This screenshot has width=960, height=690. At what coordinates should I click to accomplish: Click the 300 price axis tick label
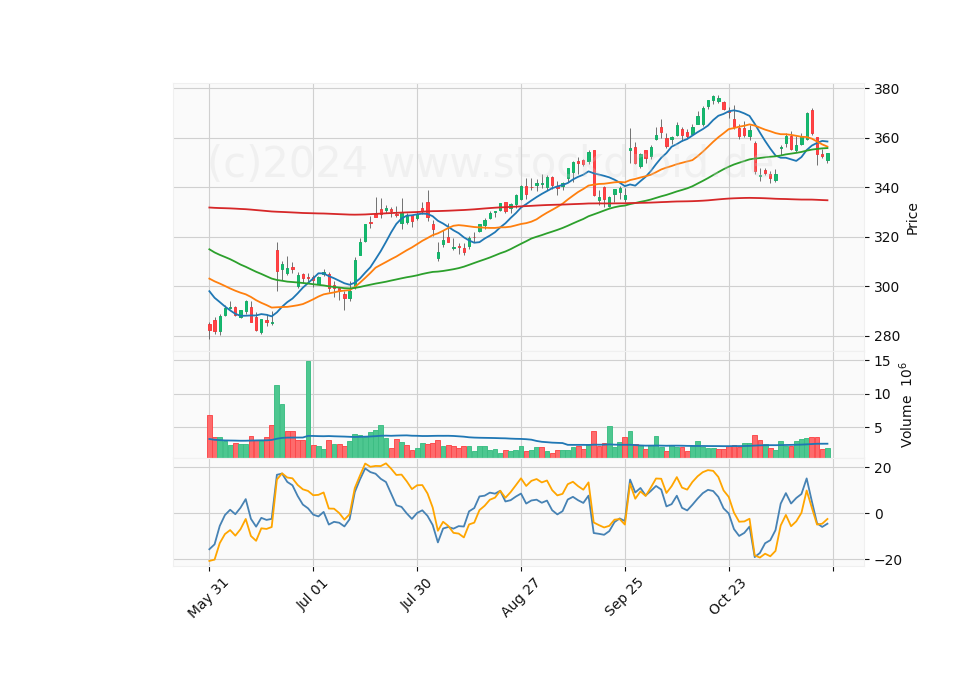click(x=887, y=287)
